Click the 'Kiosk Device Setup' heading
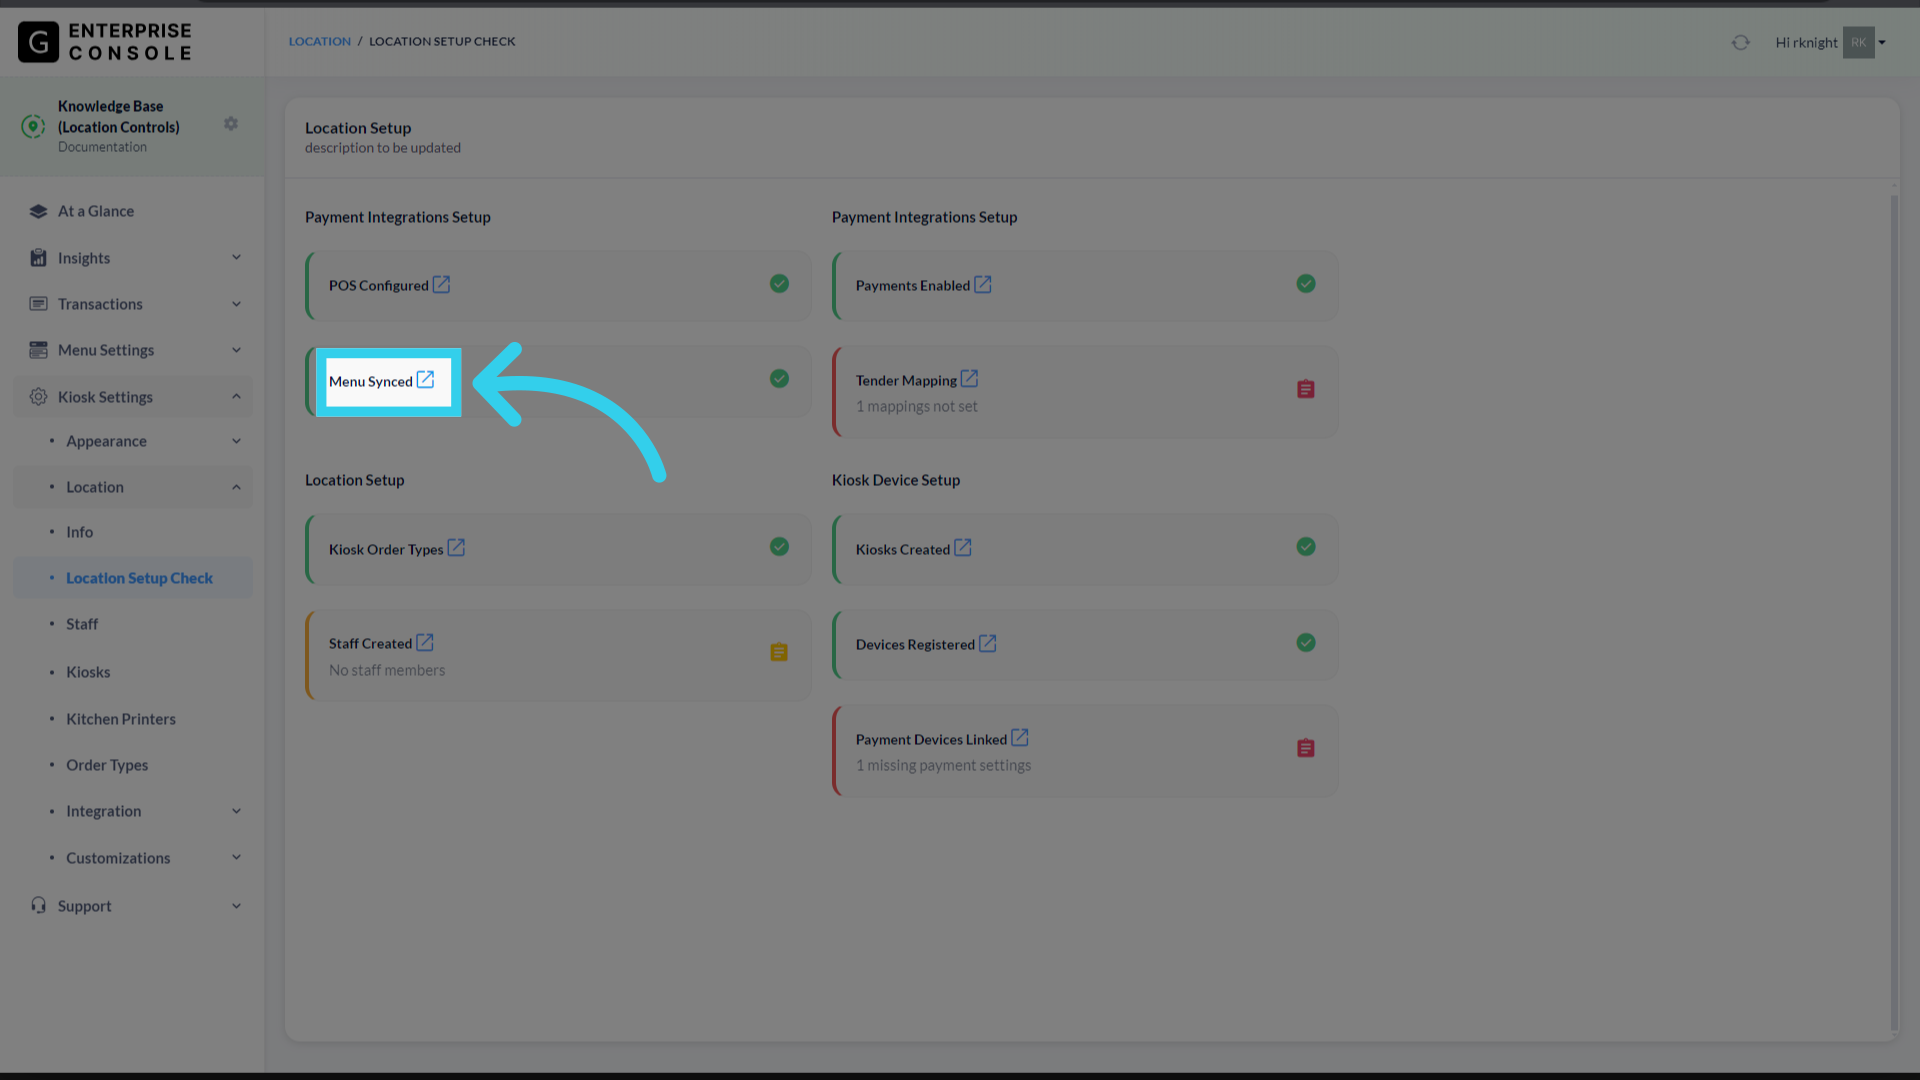This screenshot has width=1920, height=1080. 896,480
